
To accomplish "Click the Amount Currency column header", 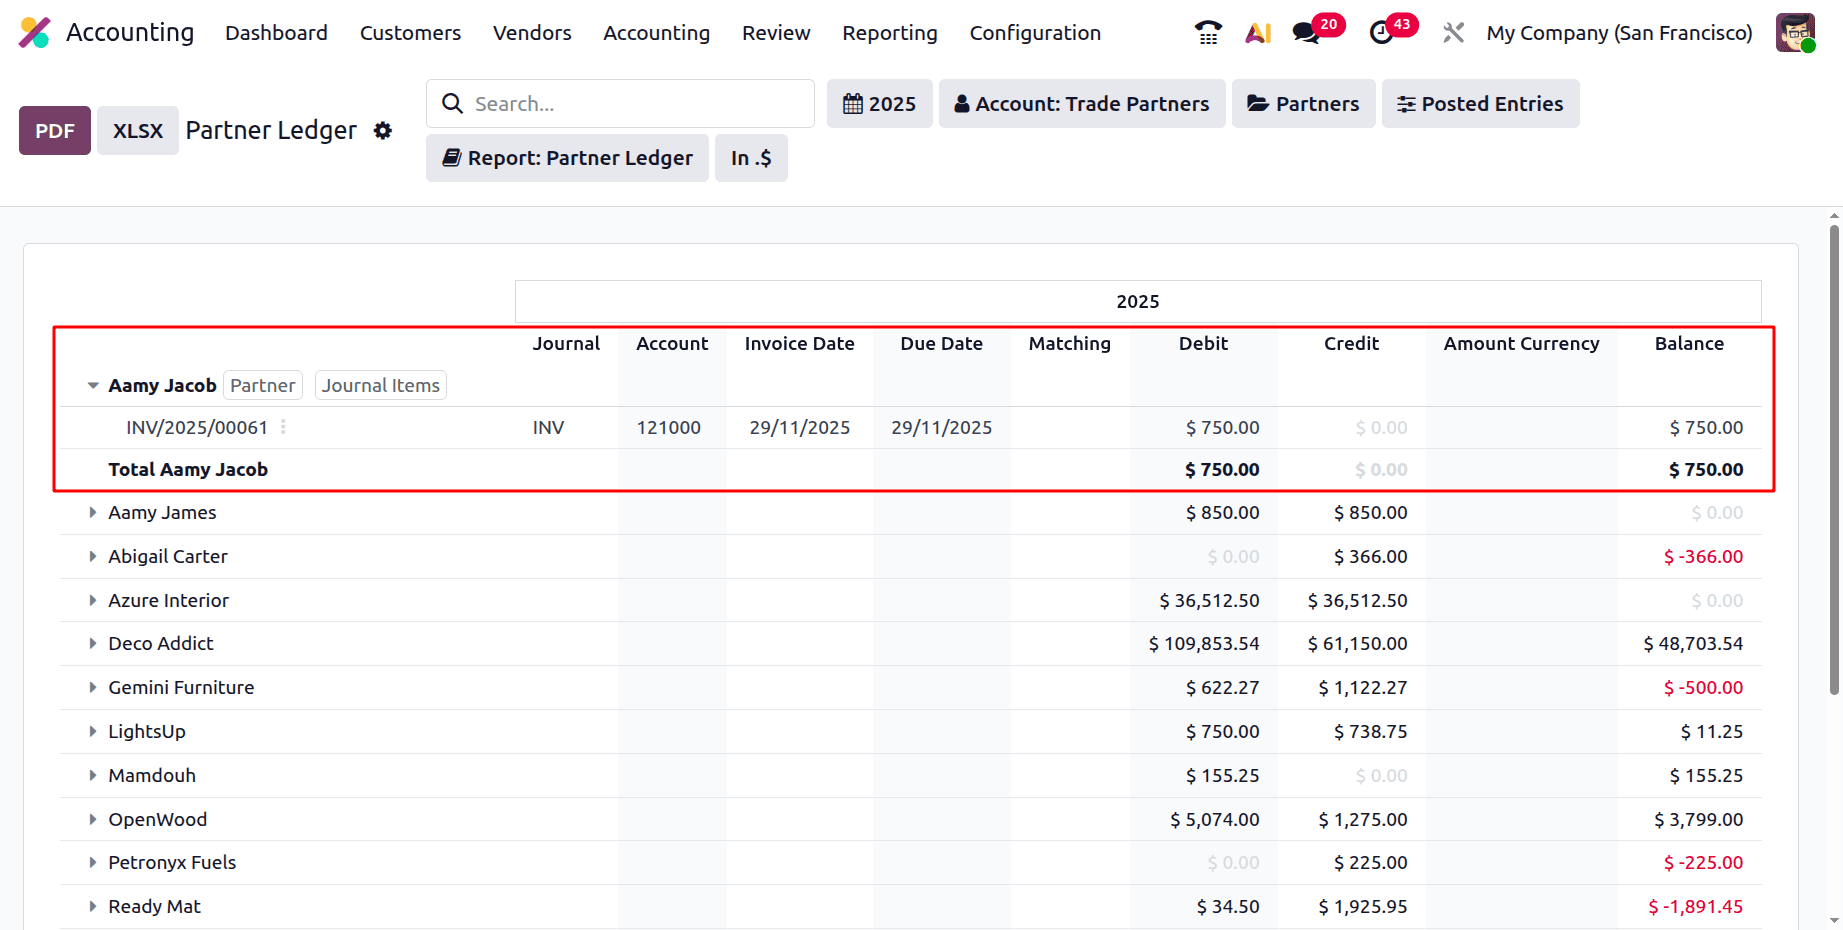I will coord(1521,343).
